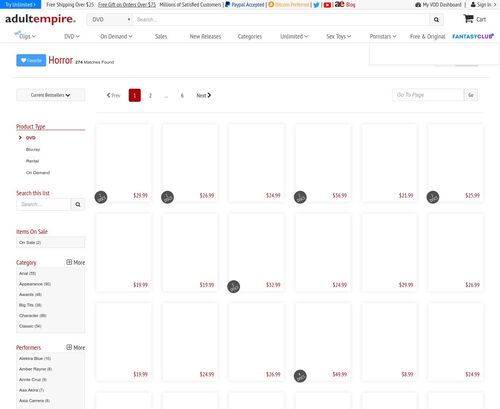
Task: Open New Releases
Action: click(205, 36)
